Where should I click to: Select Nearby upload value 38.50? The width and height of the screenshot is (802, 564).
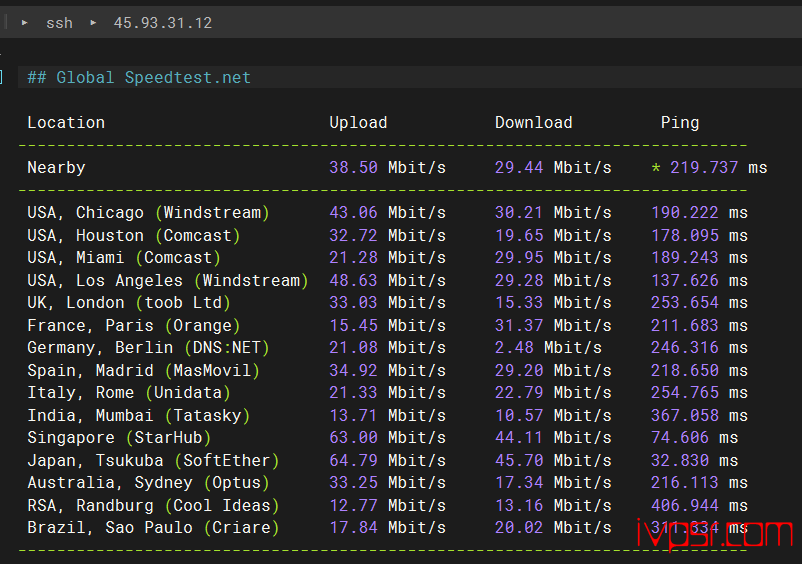353,168
